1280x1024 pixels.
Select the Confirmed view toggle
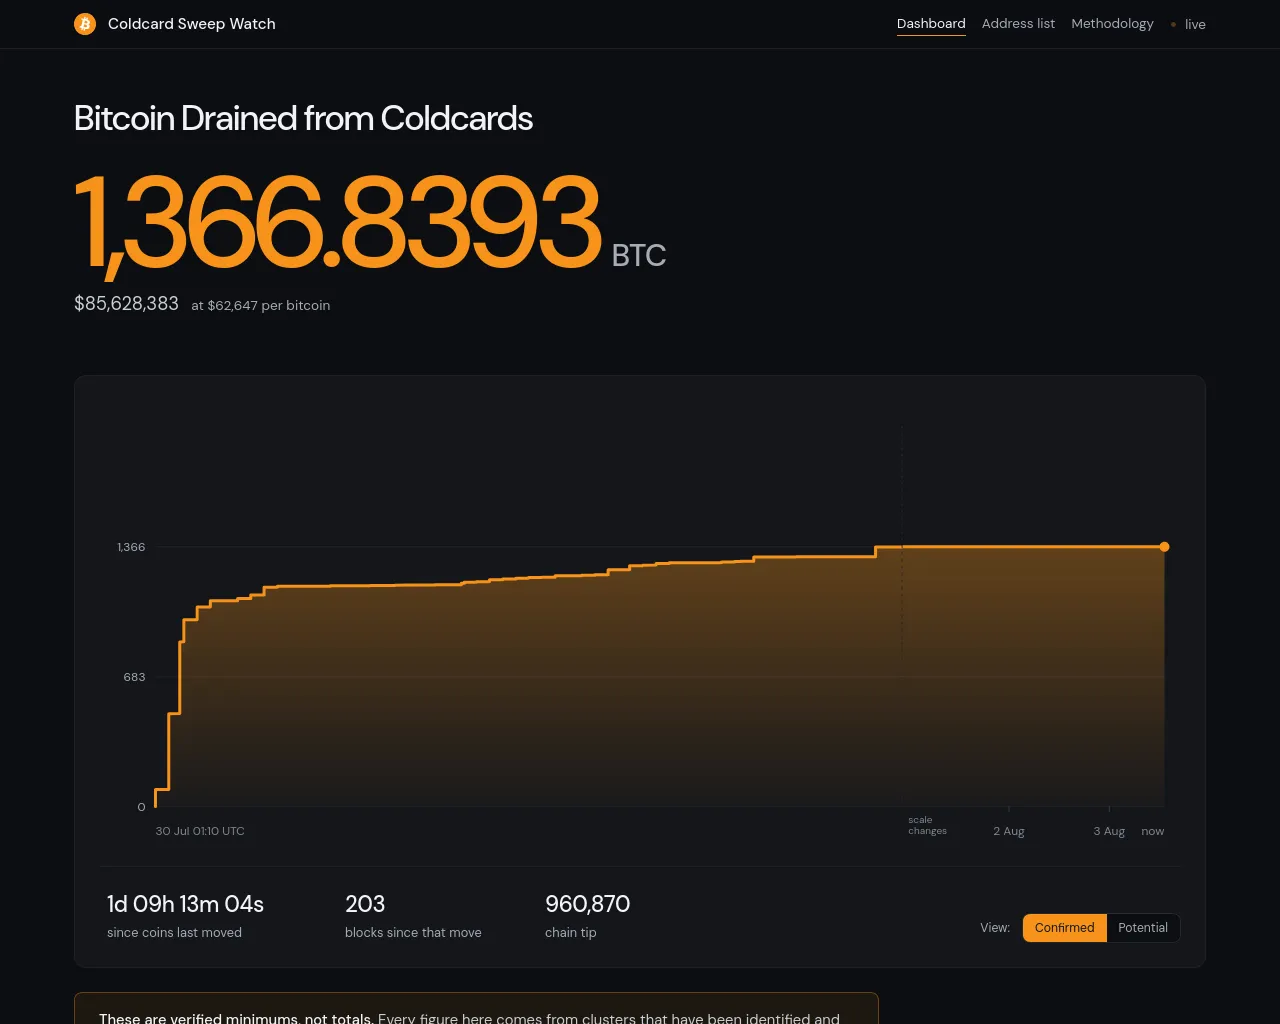1064,928
